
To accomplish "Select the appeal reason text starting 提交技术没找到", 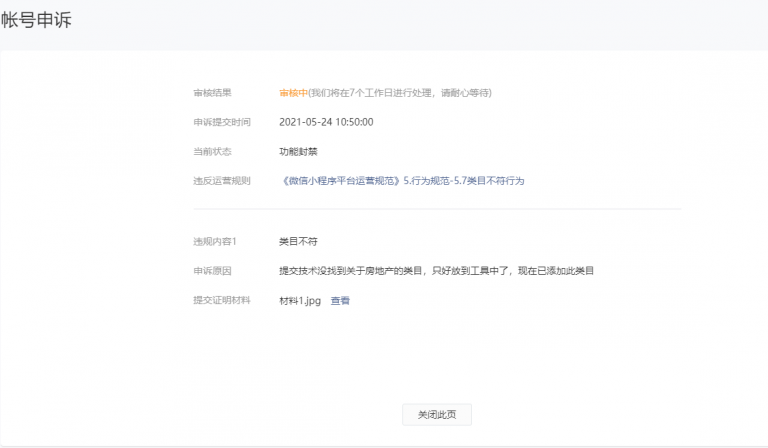I will [x=436, y=271].
